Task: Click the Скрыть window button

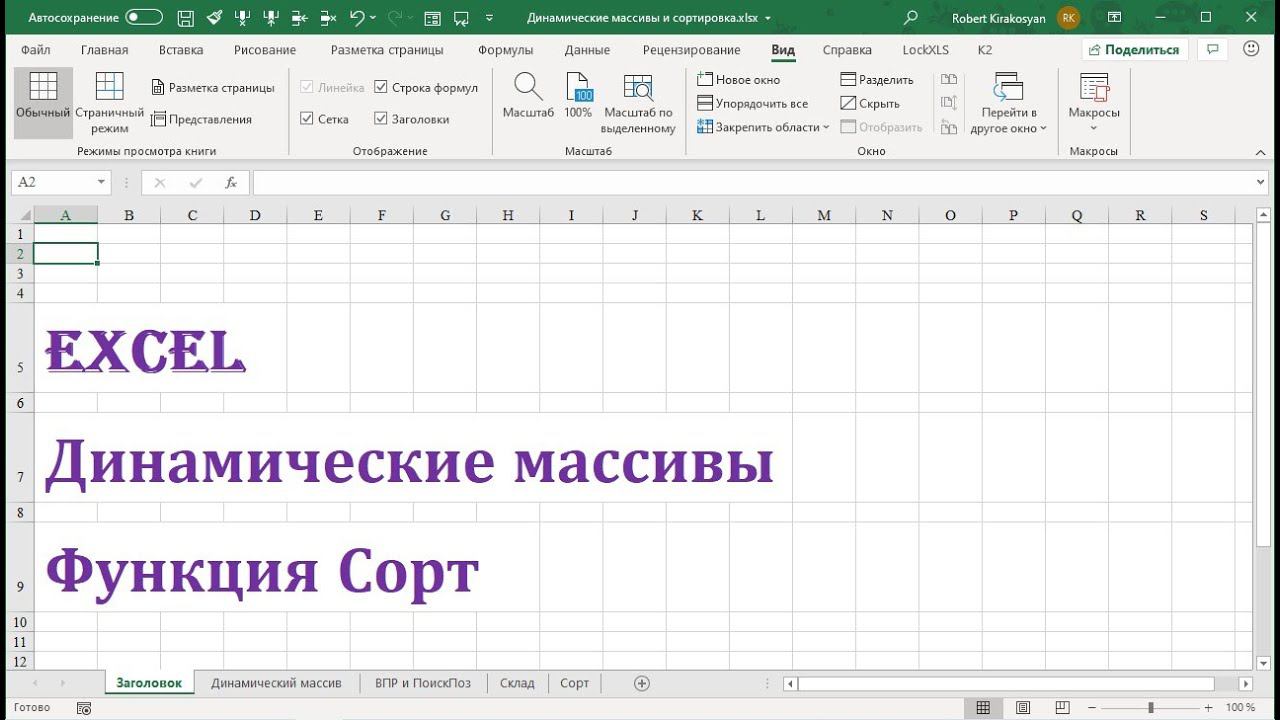Action: (x=870, y=103)
